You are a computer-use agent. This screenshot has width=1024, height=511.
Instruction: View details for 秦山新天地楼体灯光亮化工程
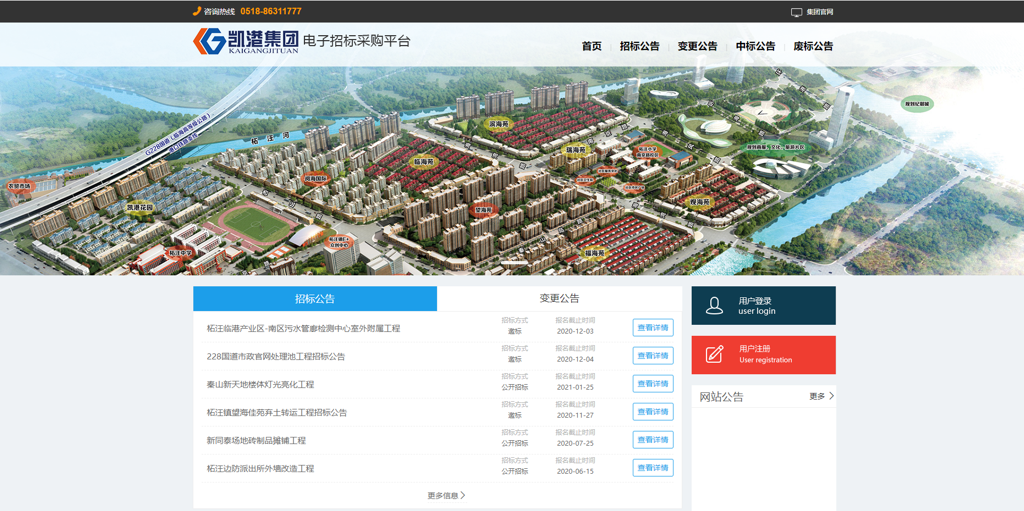click(652, 384)
